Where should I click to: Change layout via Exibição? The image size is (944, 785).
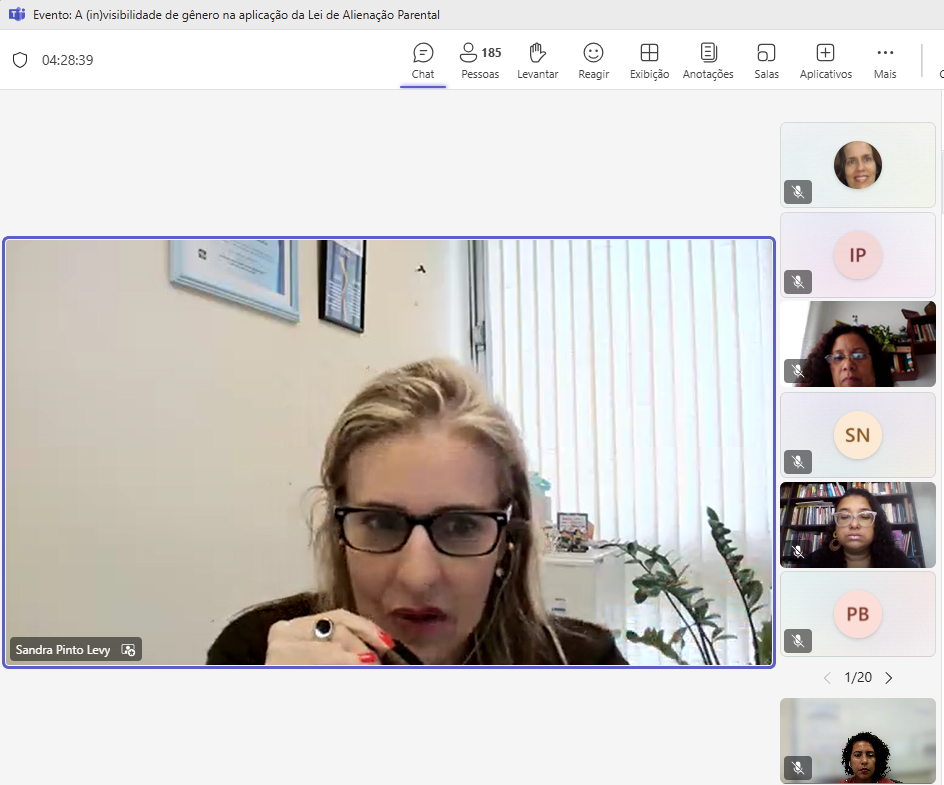click(x=649, y=61)
